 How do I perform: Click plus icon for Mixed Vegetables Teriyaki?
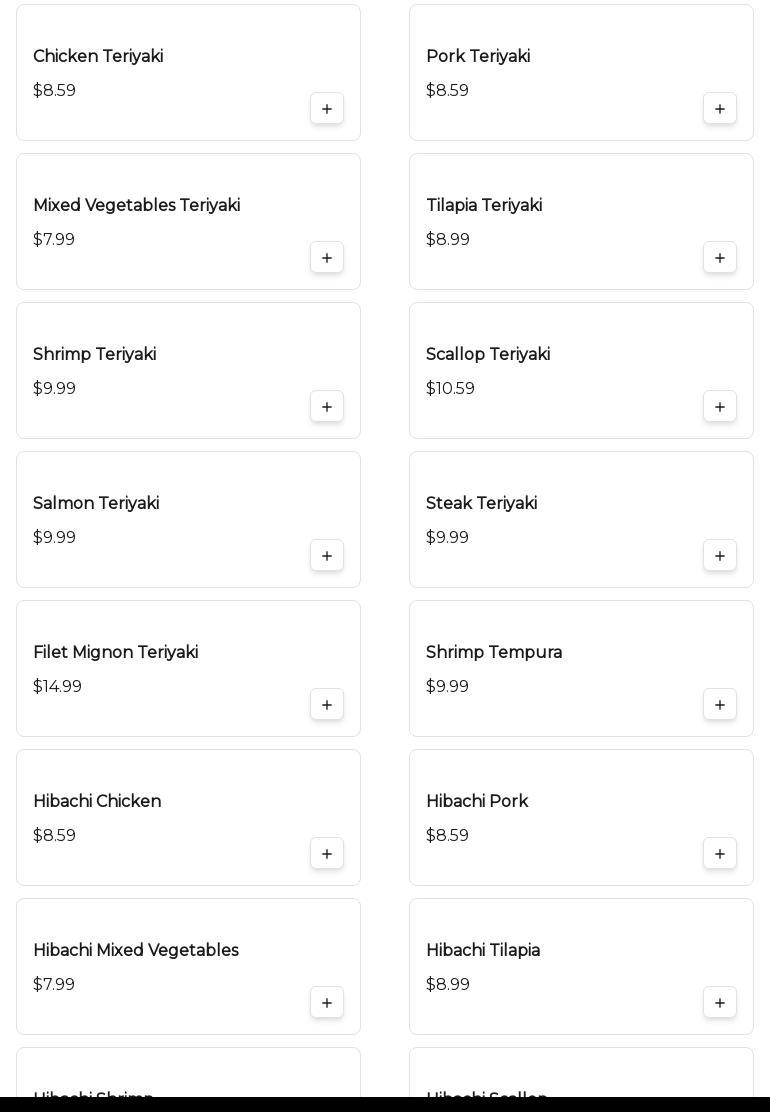[x=327, y=258]
